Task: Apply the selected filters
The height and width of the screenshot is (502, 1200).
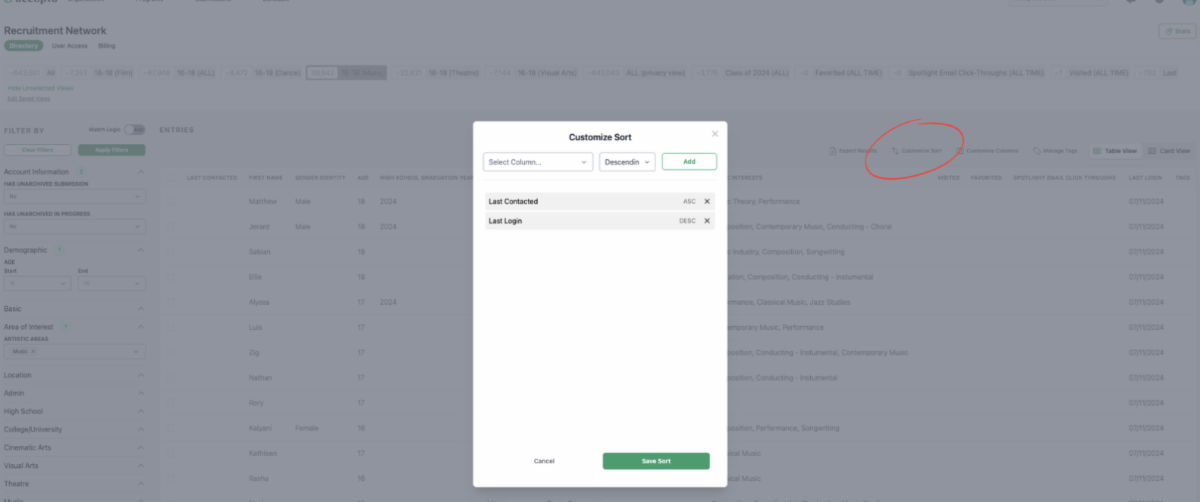Action: tap(112, 150)
